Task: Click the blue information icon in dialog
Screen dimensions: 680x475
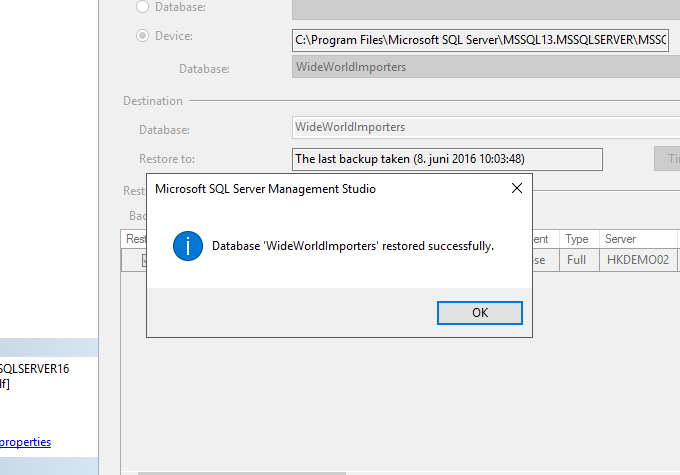Action: pos(188,246)
